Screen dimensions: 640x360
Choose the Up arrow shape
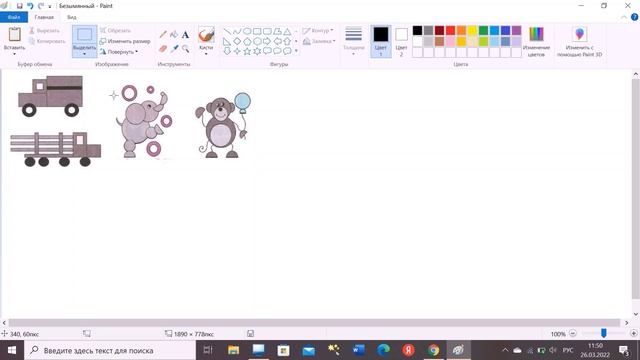287,41
